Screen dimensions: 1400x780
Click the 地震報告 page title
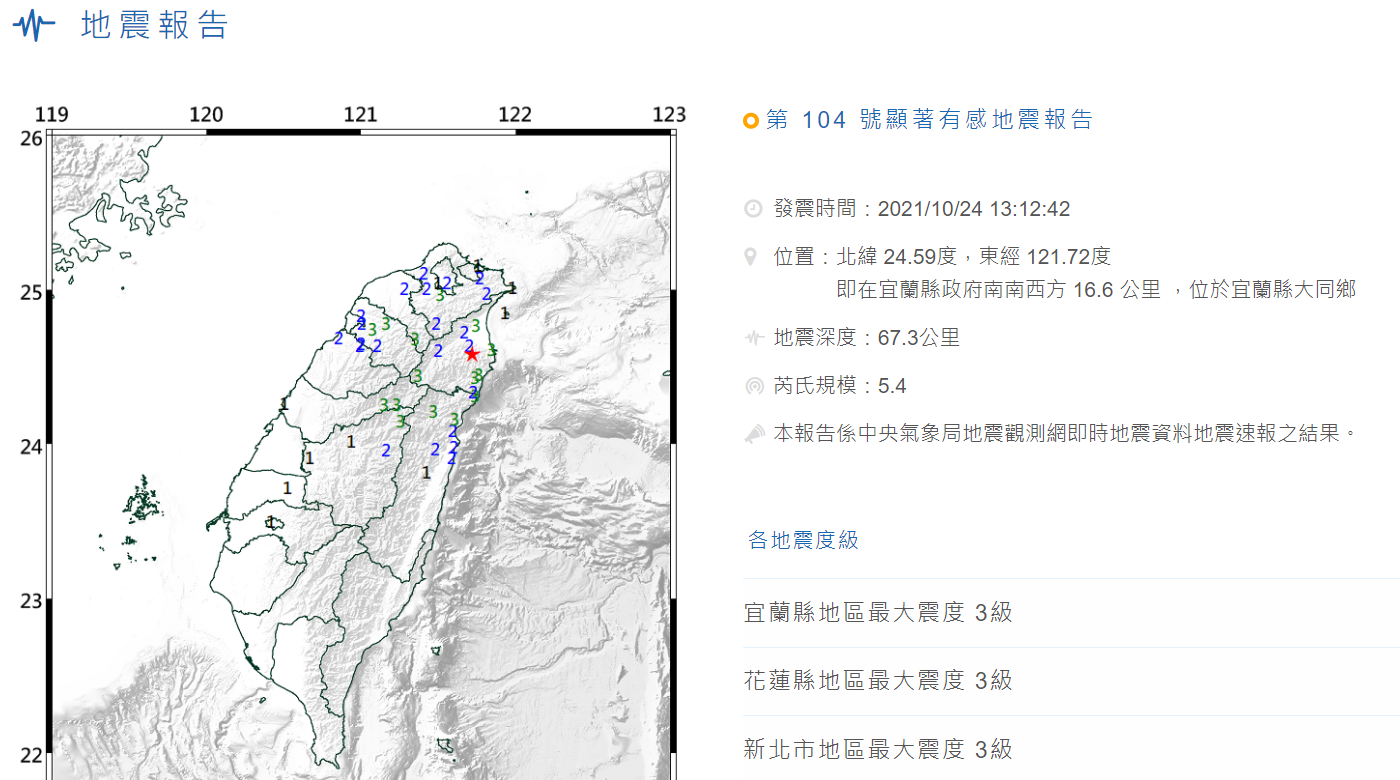click(x=155, y=26)
